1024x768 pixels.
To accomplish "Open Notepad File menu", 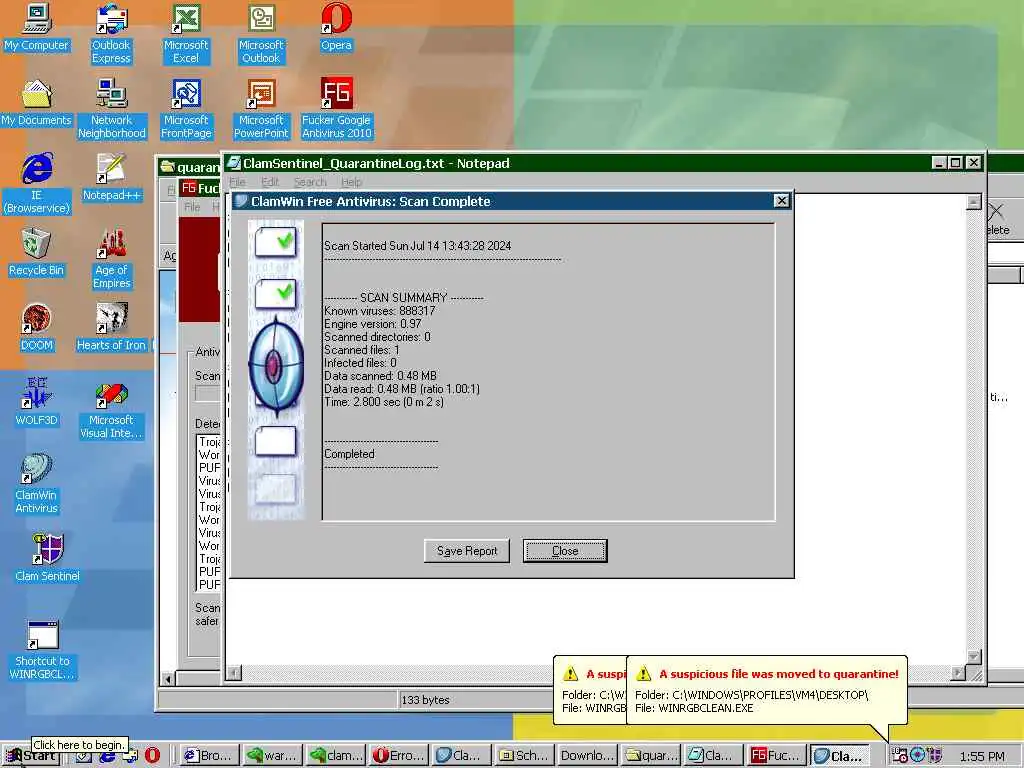I will (237, 182).
